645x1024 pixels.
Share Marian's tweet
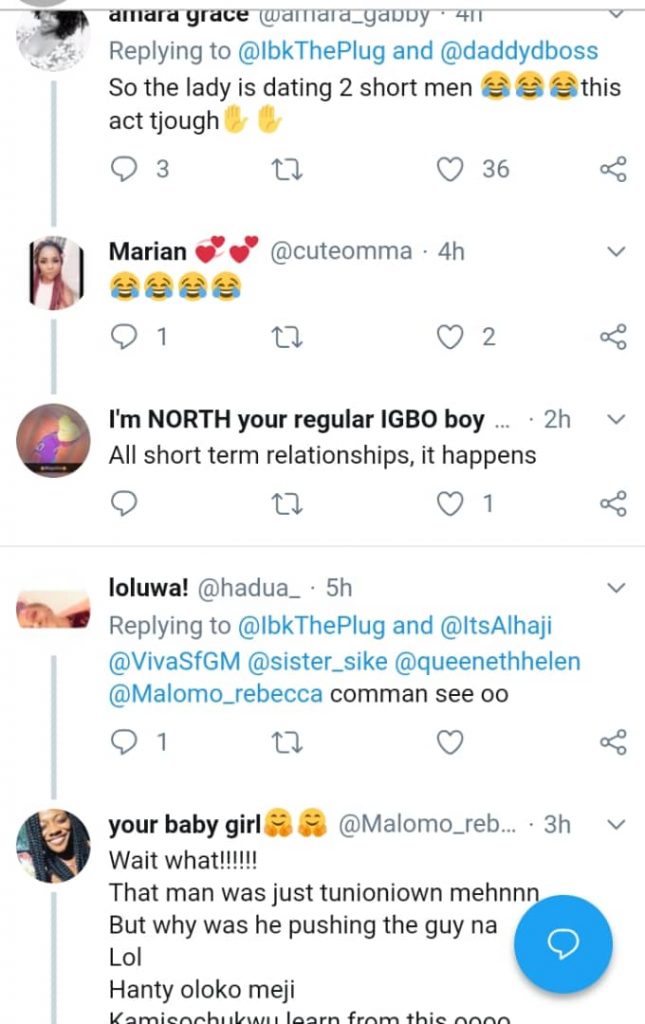coord(612,337)
